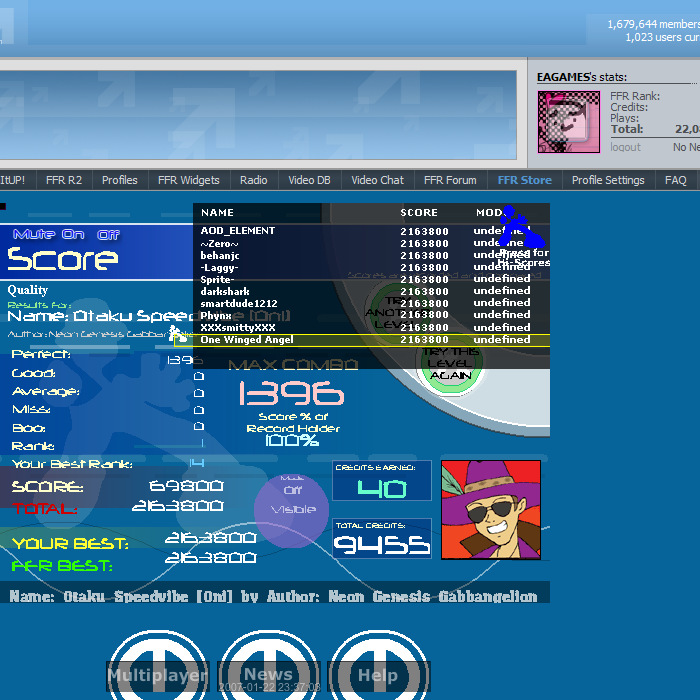Select AOD_ELEMENT in the high score list
The height and width of the screenshot is (700, 700).
click(238, 231)
